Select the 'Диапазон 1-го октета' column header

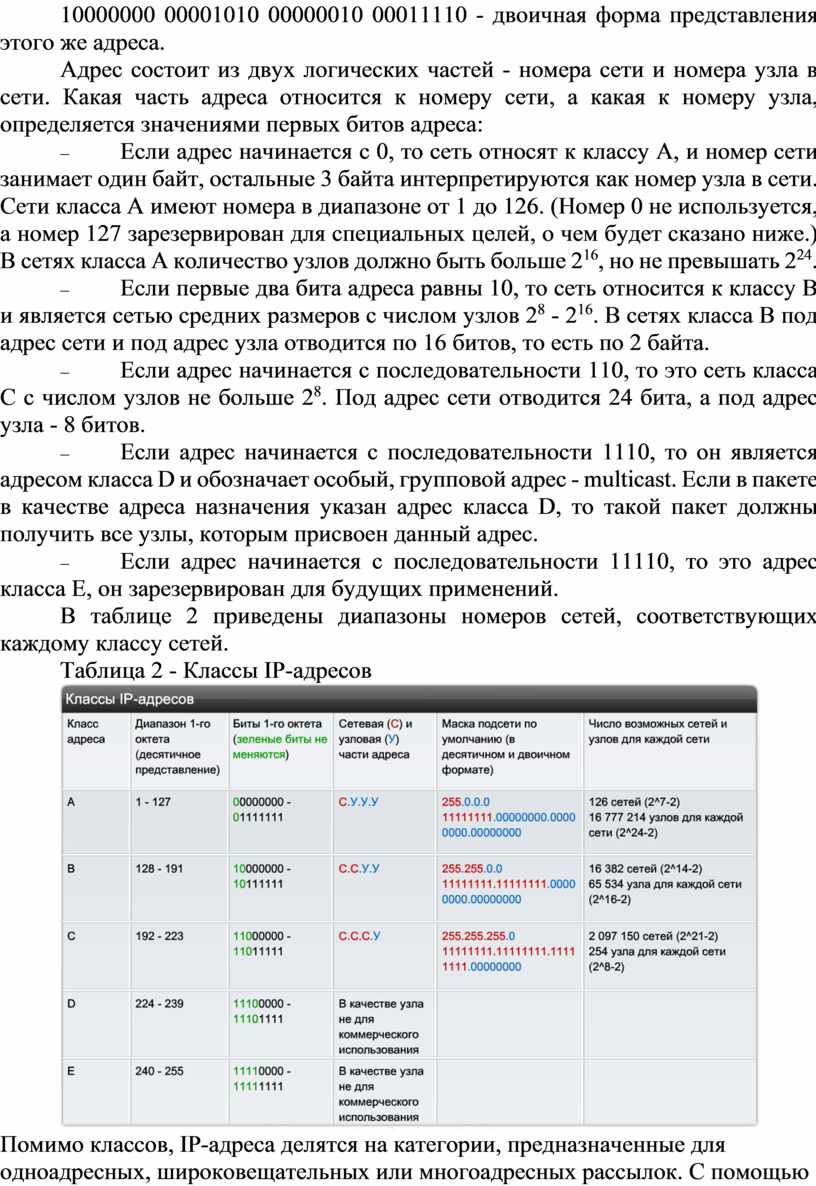[x=177, y=747]
